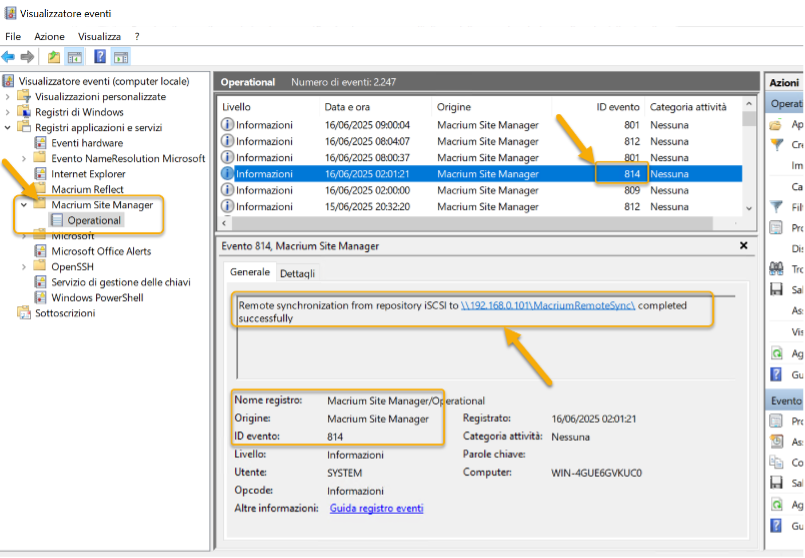805x558 pixels.
Task: Open the ? help menu
Action: point(137,36)
